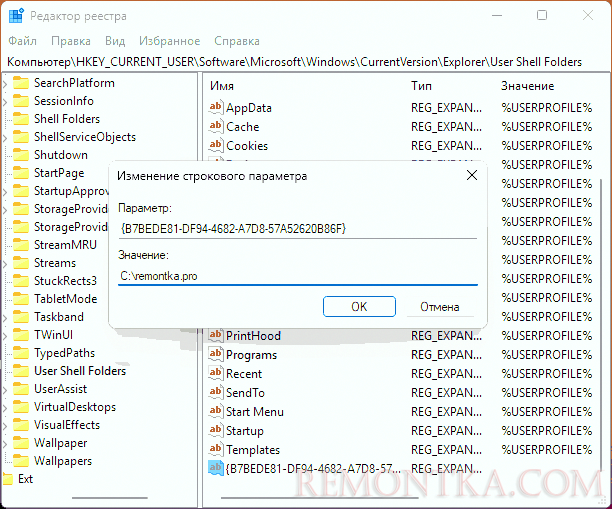Select the SessionInfo folder icon
612x509 pixels.
pos(21,101)
